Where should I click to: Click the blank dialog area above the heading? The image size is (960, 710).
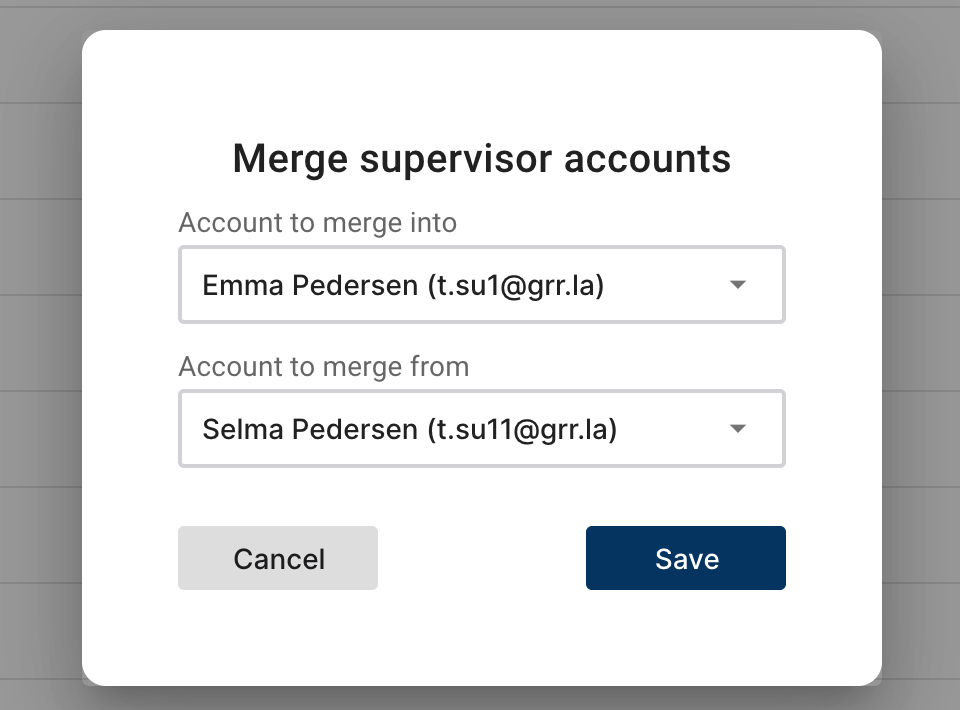coord(481,80)
